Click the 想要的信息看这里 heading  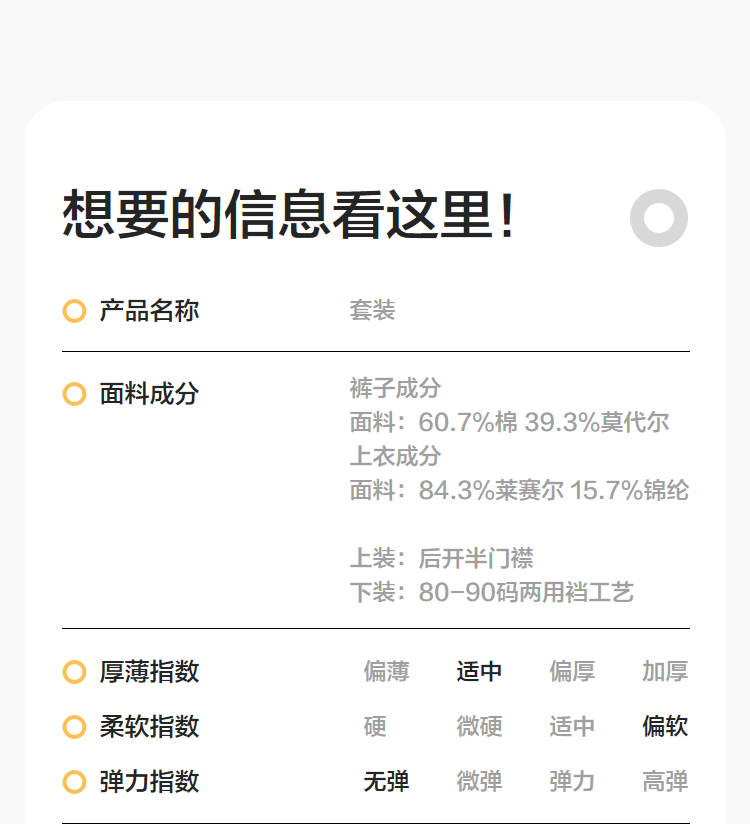click(289, 215)
